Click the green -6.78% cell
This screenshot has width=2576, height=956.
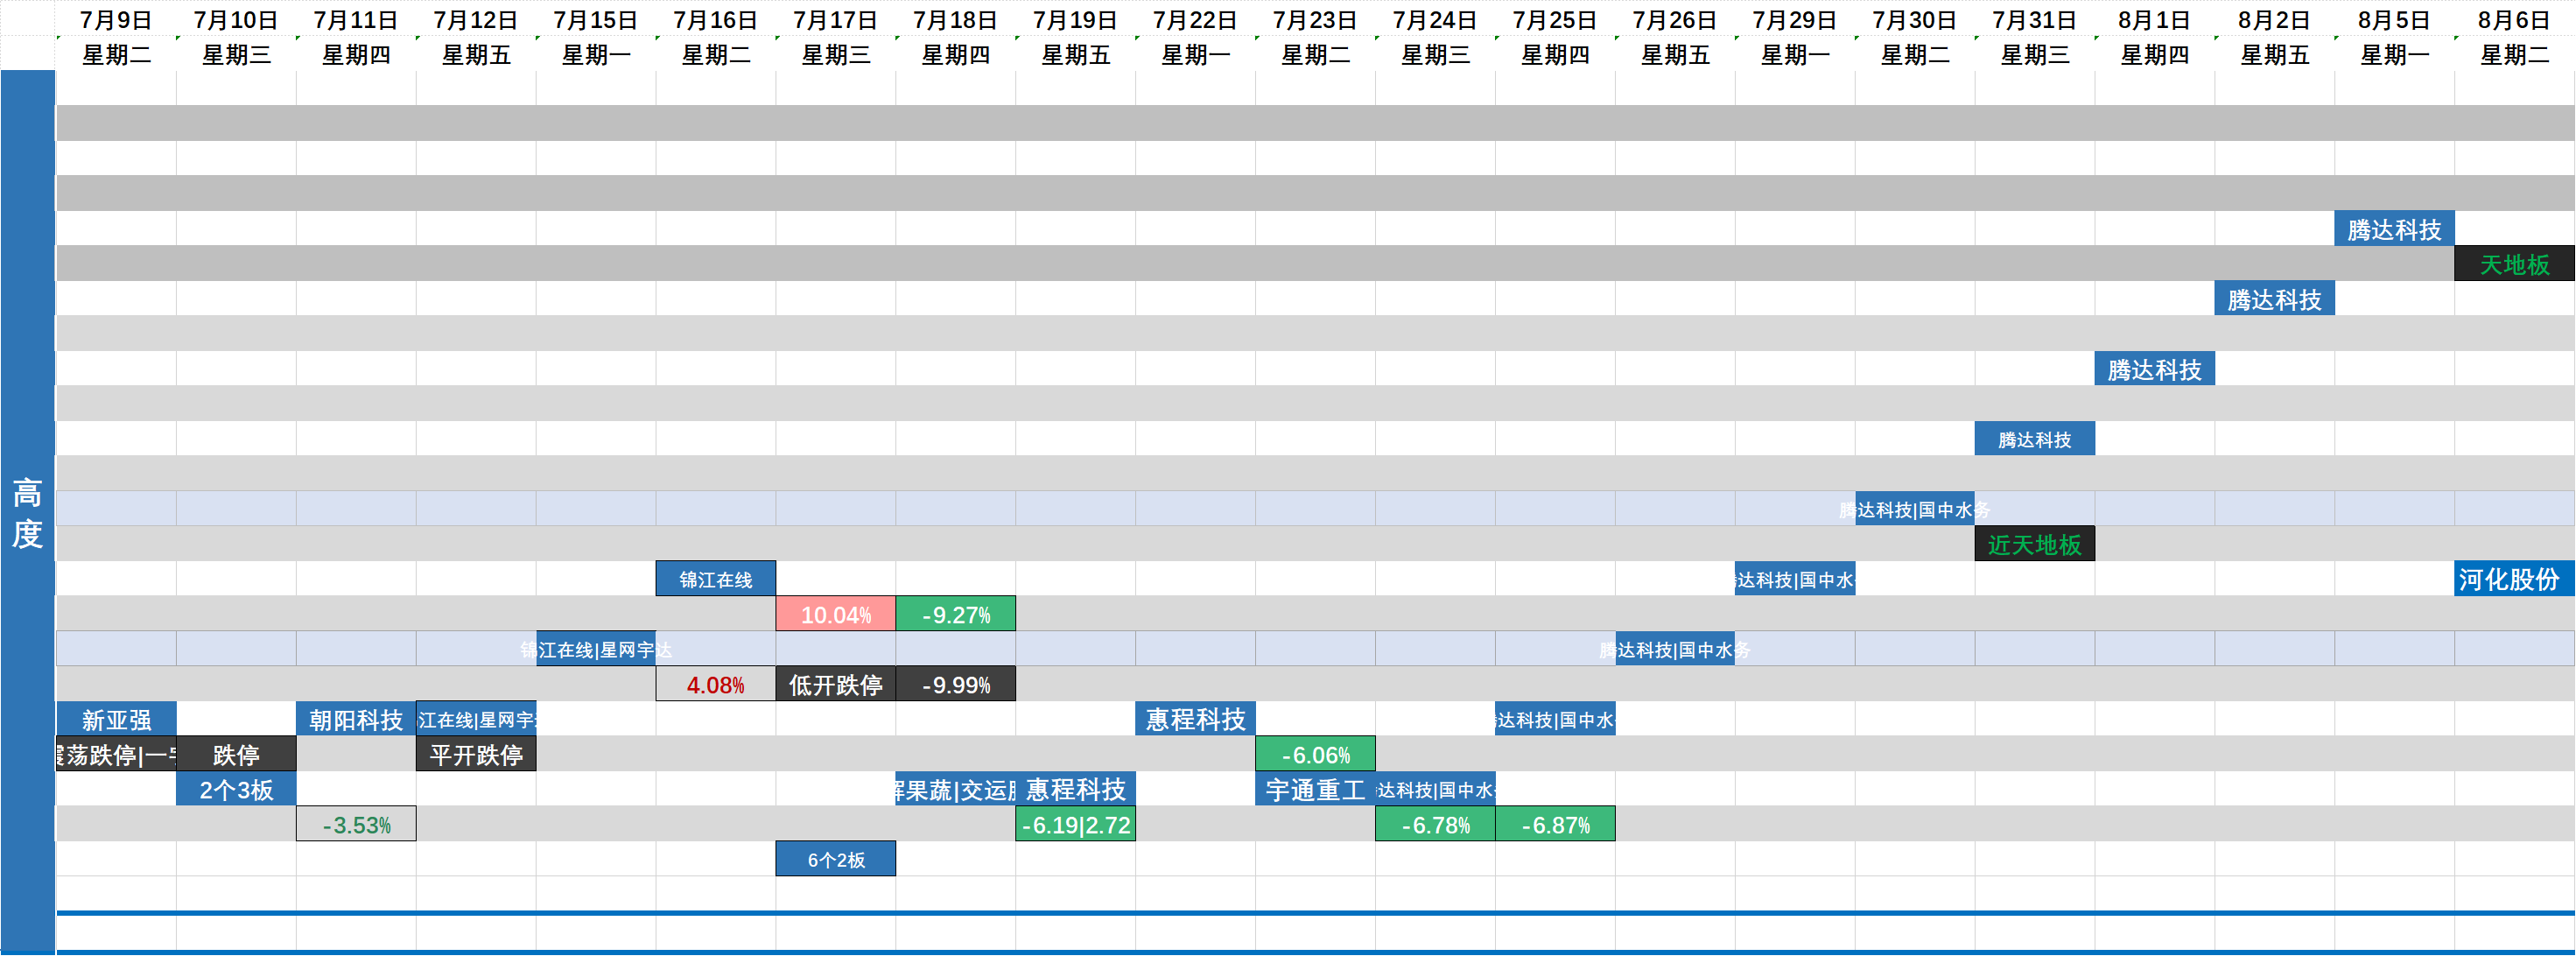(1435, 824)
